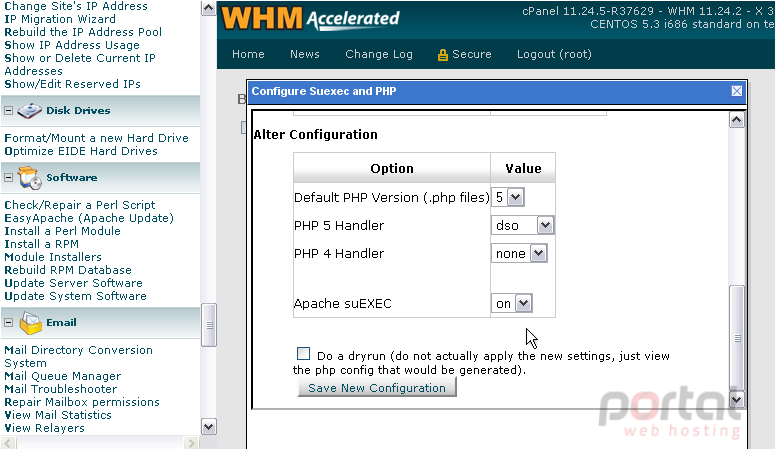Open Rebuild RPM Database link
This screenshot has width=776, height=450.
point(68,270)
